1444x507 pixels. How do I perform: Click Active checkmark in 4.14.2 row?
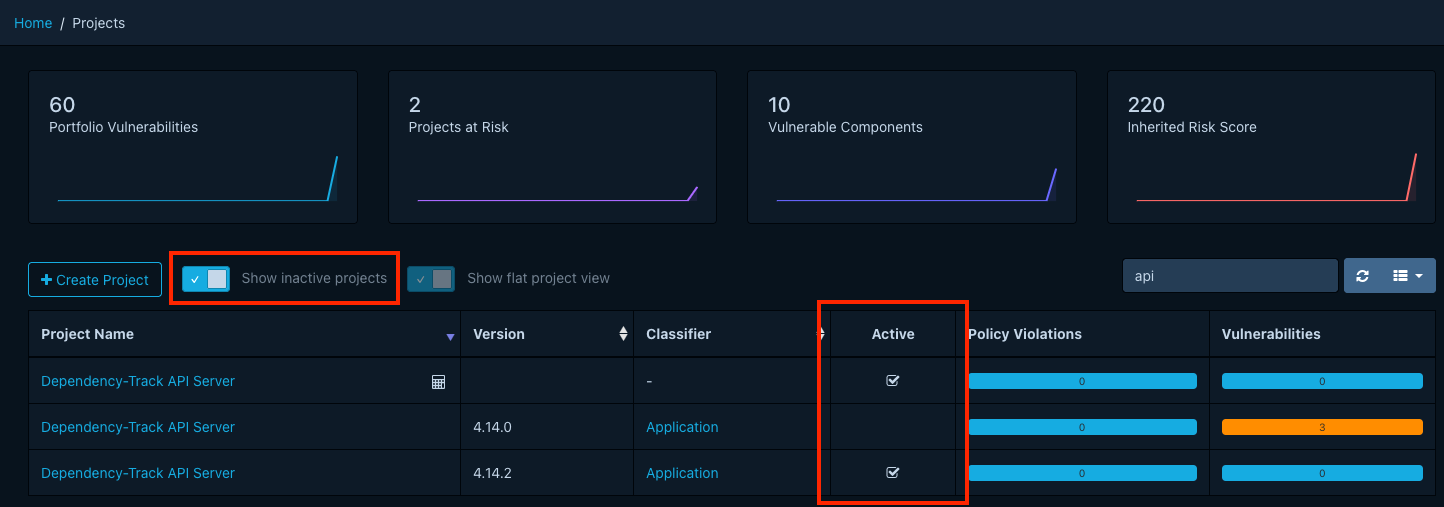893,473
